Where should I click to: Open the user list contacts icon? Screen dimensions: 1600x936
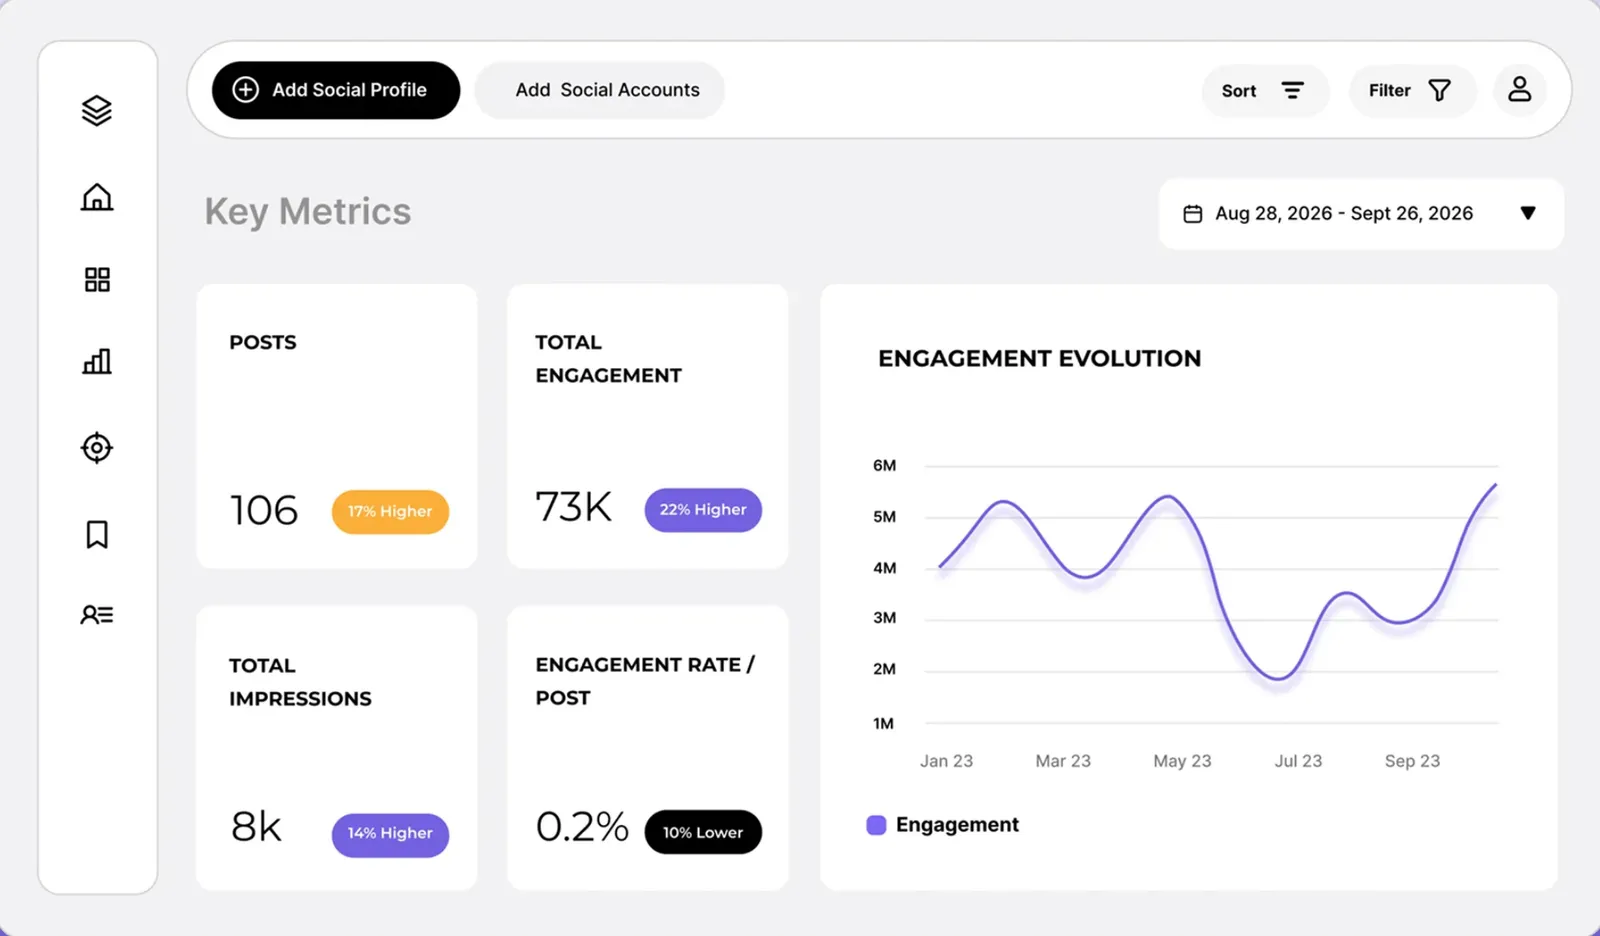coord(97,614)
